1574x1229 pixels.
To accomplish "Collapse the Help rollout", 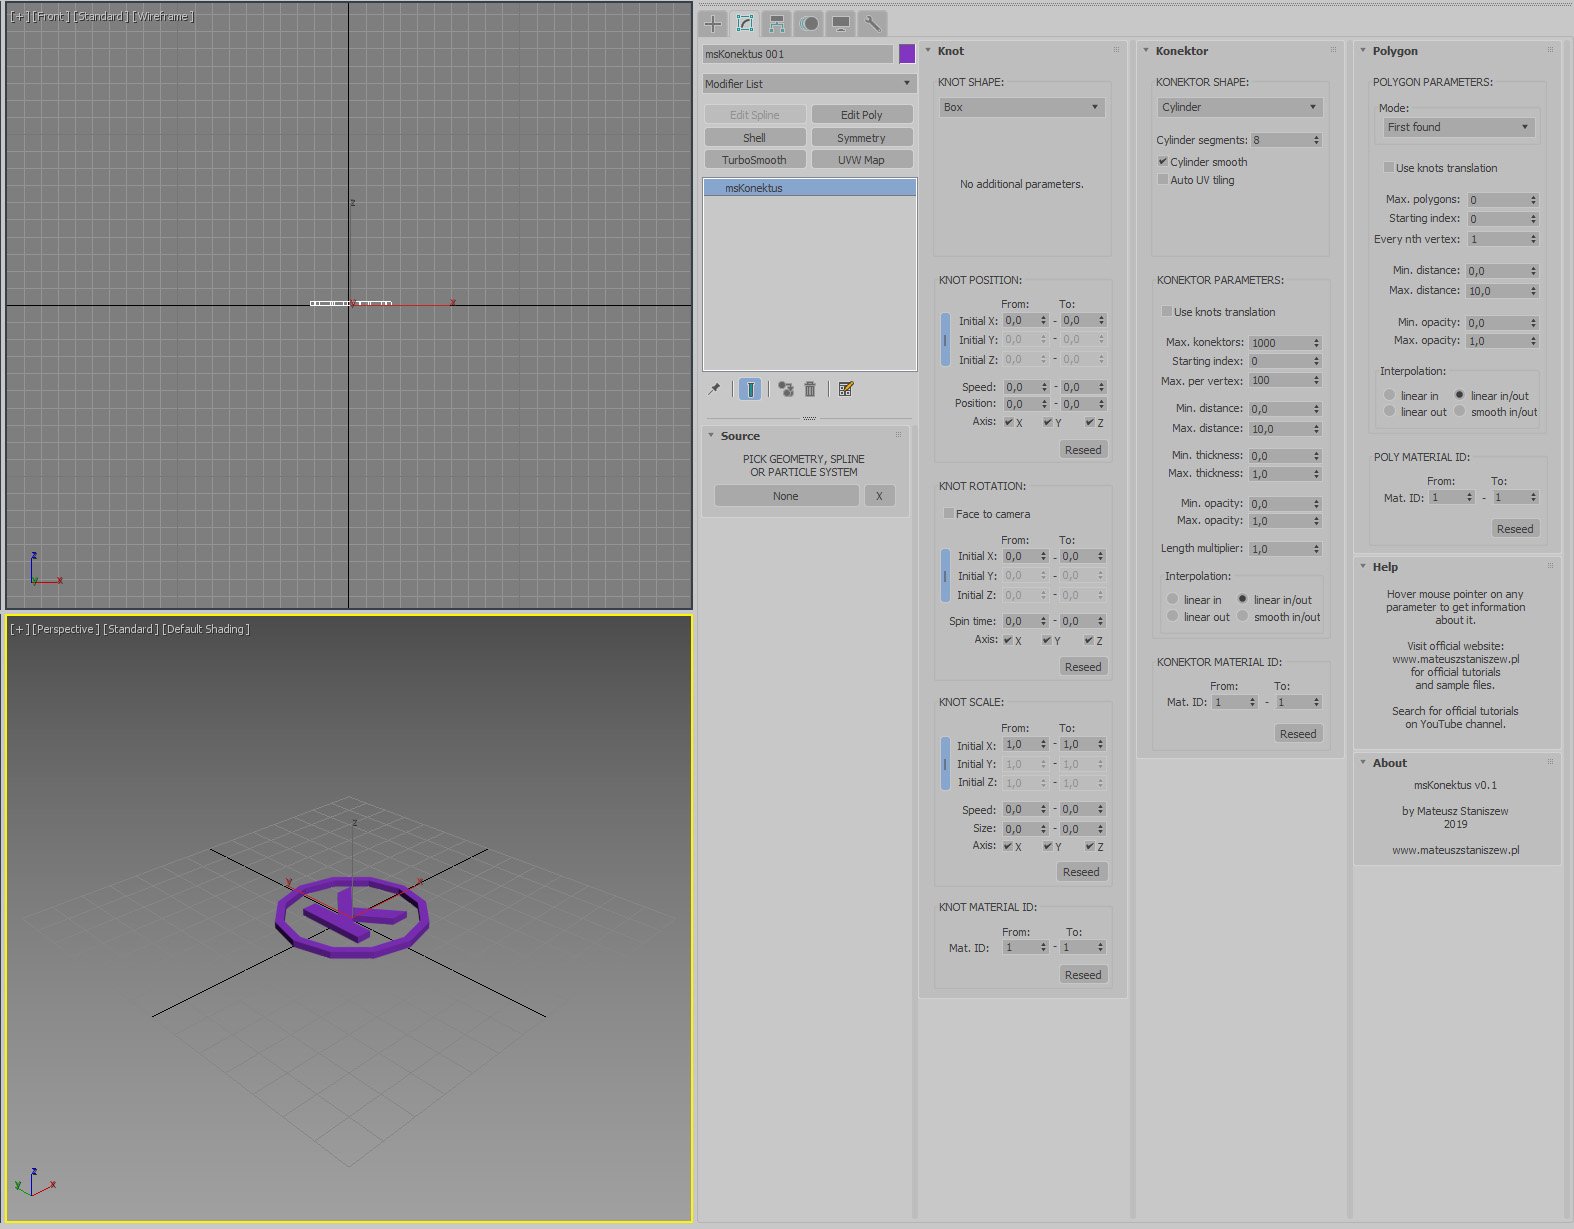I will coord(1363,567).
